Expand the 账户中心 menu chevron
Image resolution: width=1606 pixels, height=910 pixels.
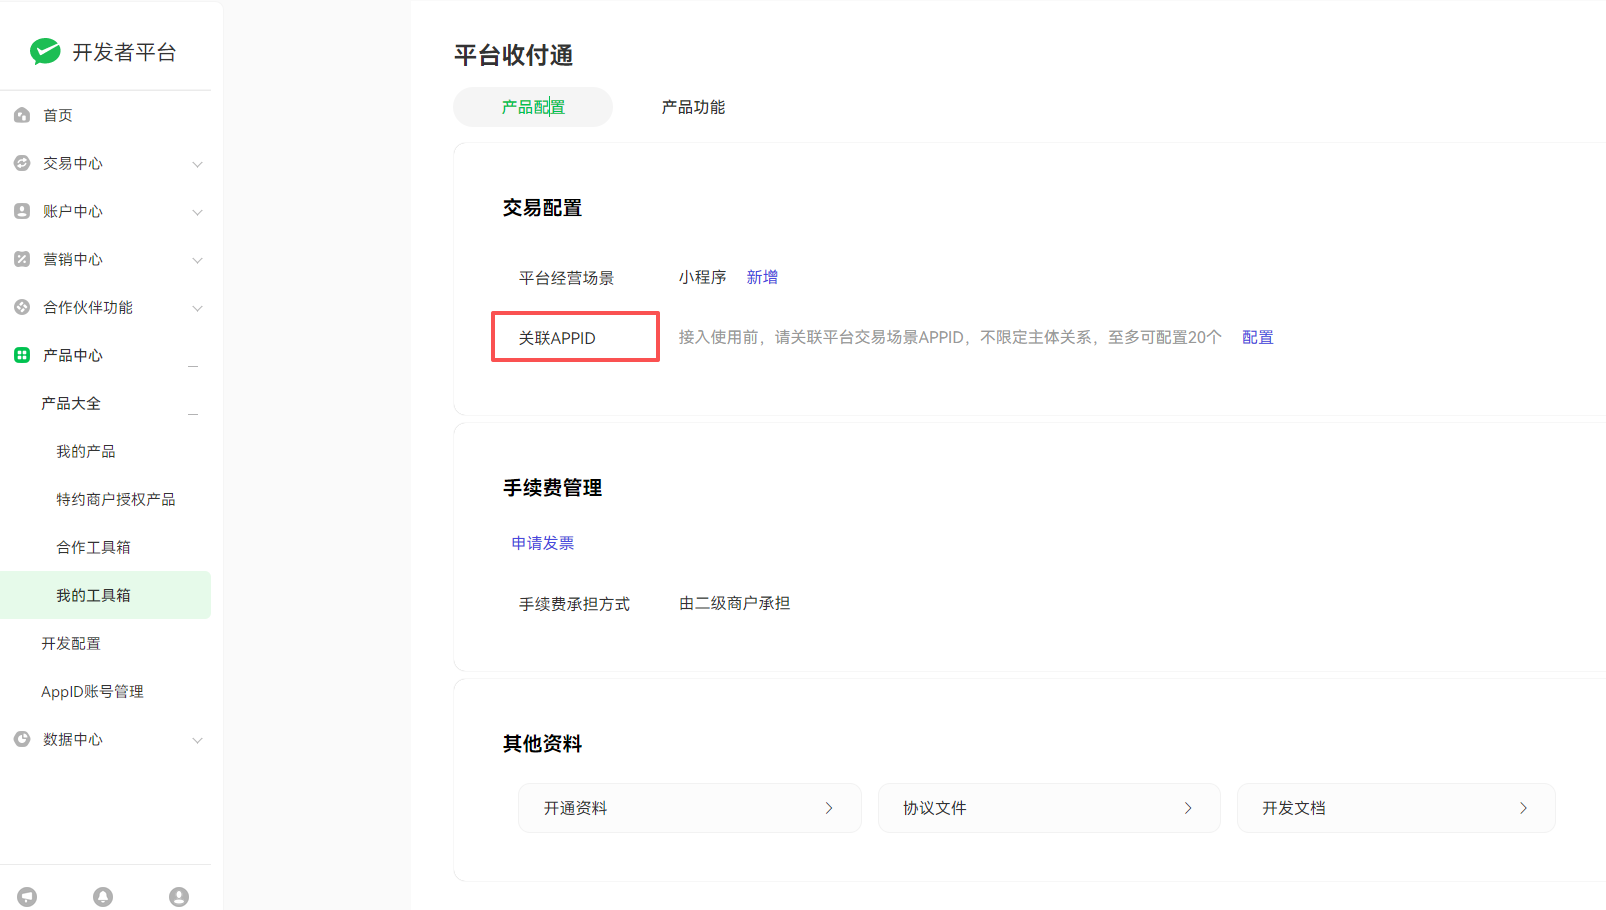(197, 212)
